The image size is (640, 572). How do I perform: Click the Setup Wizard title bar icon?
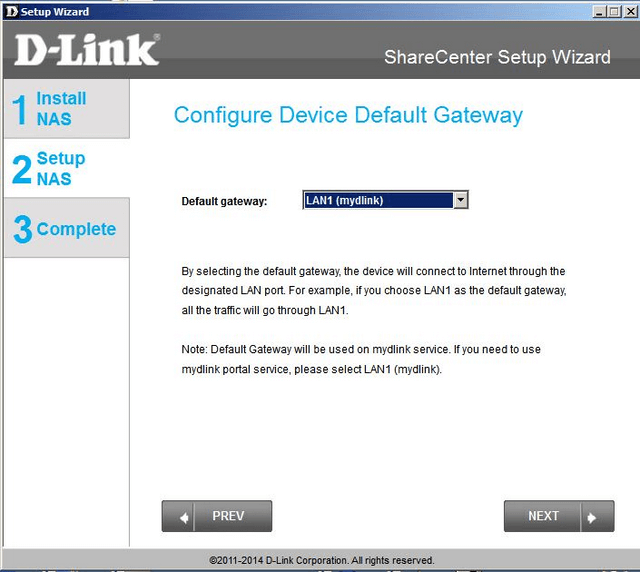click(x=12, y=11)
